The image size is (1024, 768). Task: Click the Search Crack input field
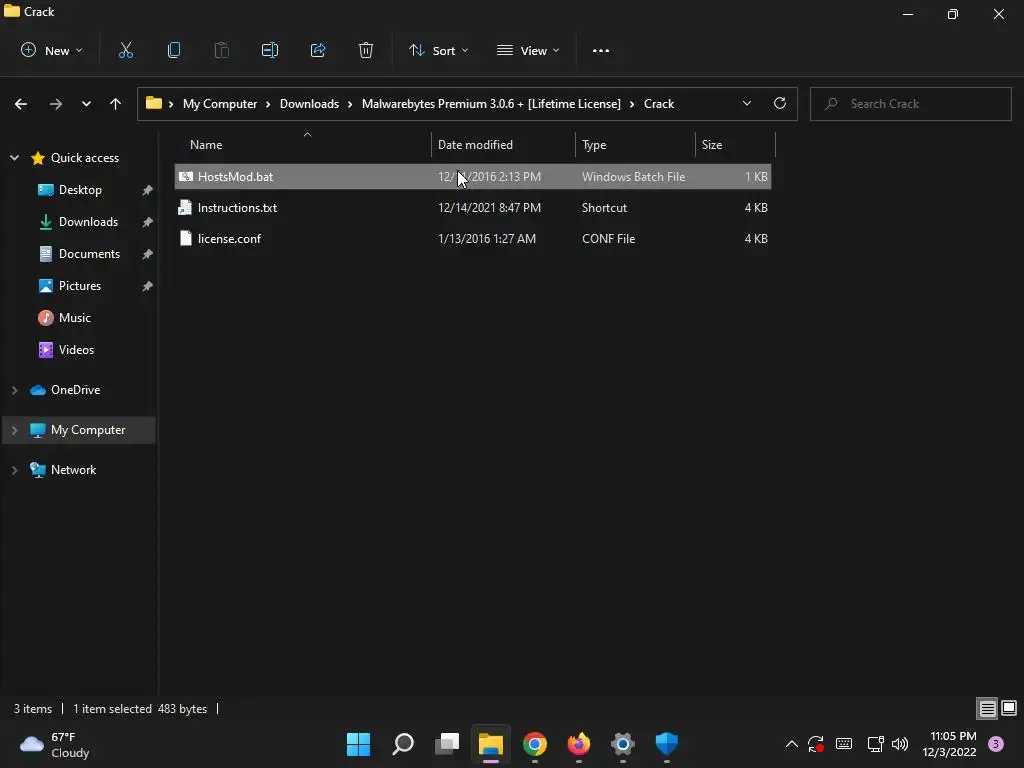(x=910, y=104)
